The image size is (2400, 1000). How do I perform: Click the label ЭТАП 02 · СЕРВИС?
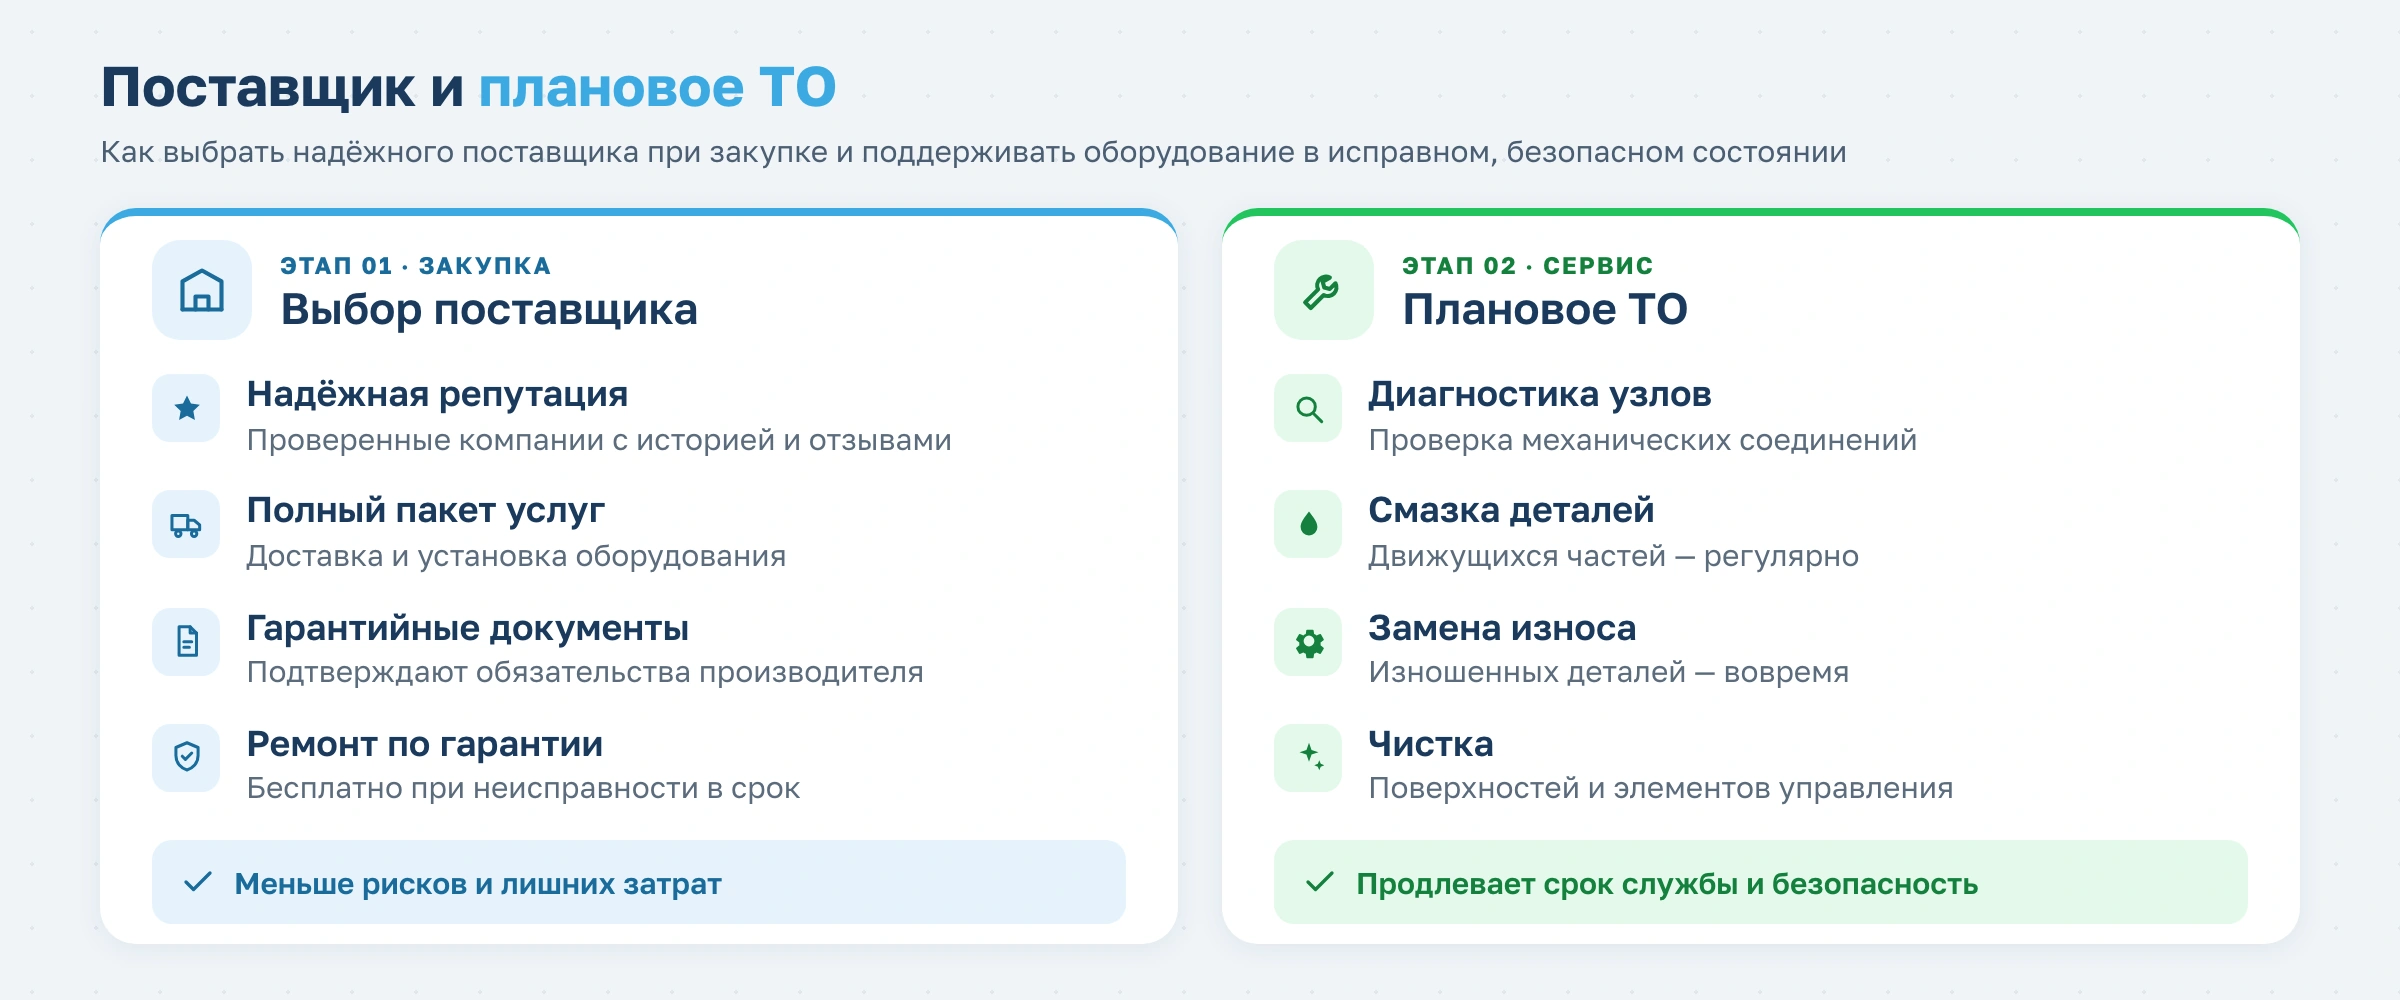tap(1527, 266)
